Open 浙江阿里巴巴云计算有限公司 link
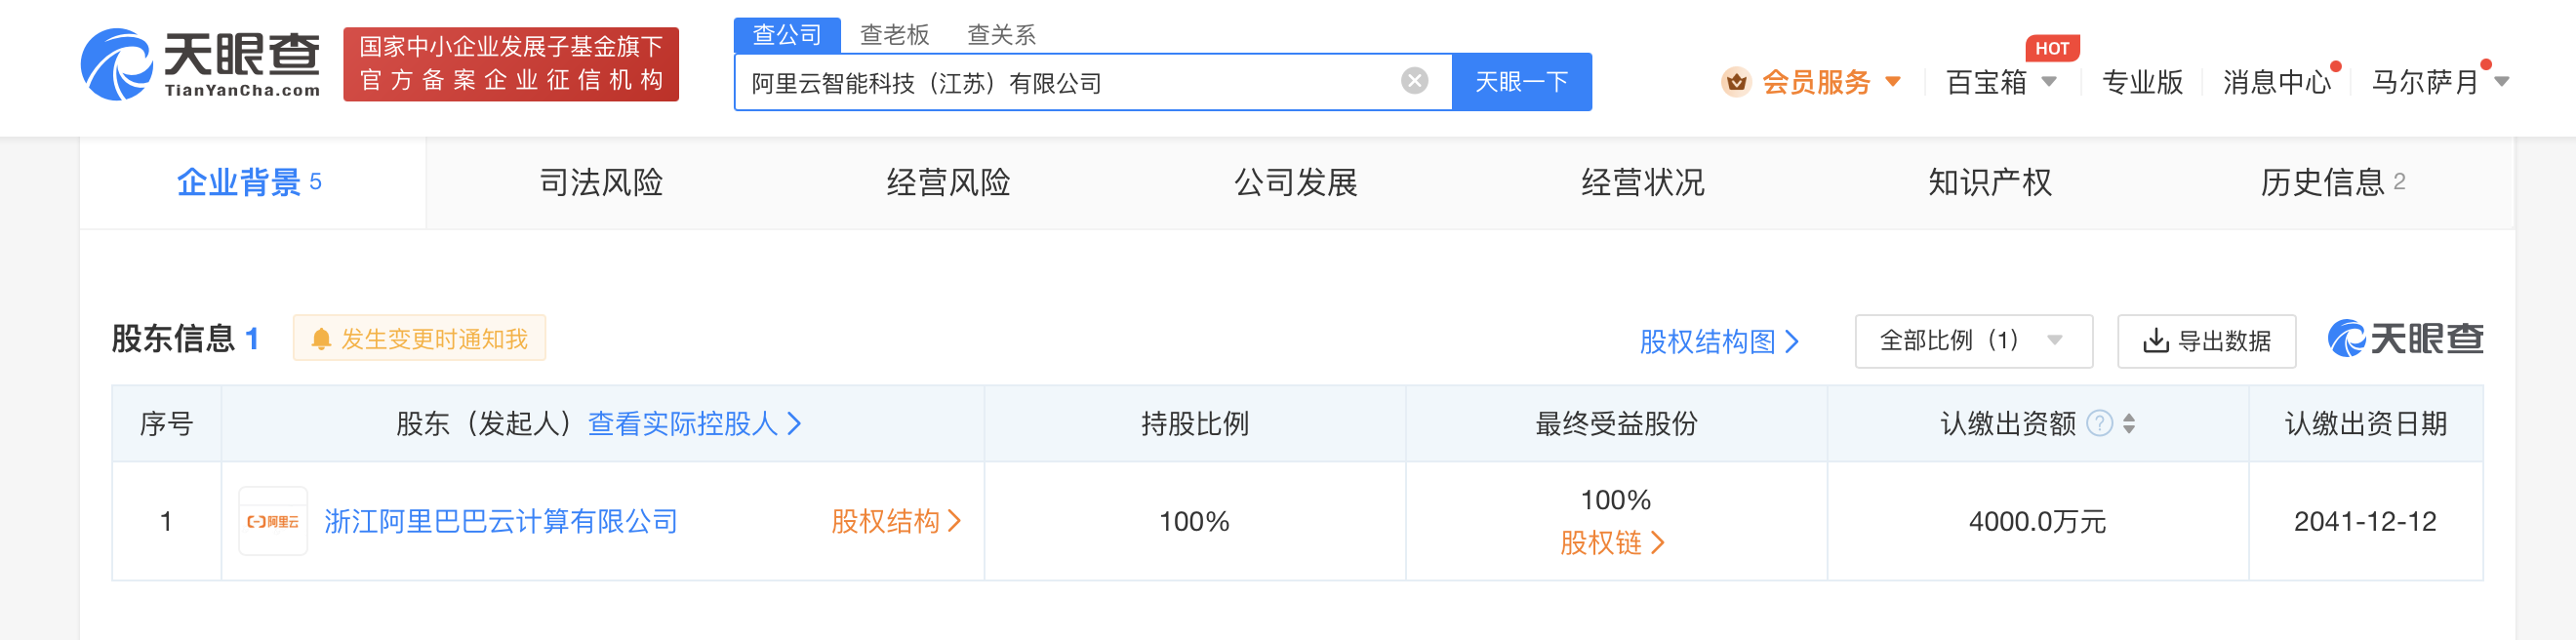Viewport: 2576px width, 640px height. point(501,521)
